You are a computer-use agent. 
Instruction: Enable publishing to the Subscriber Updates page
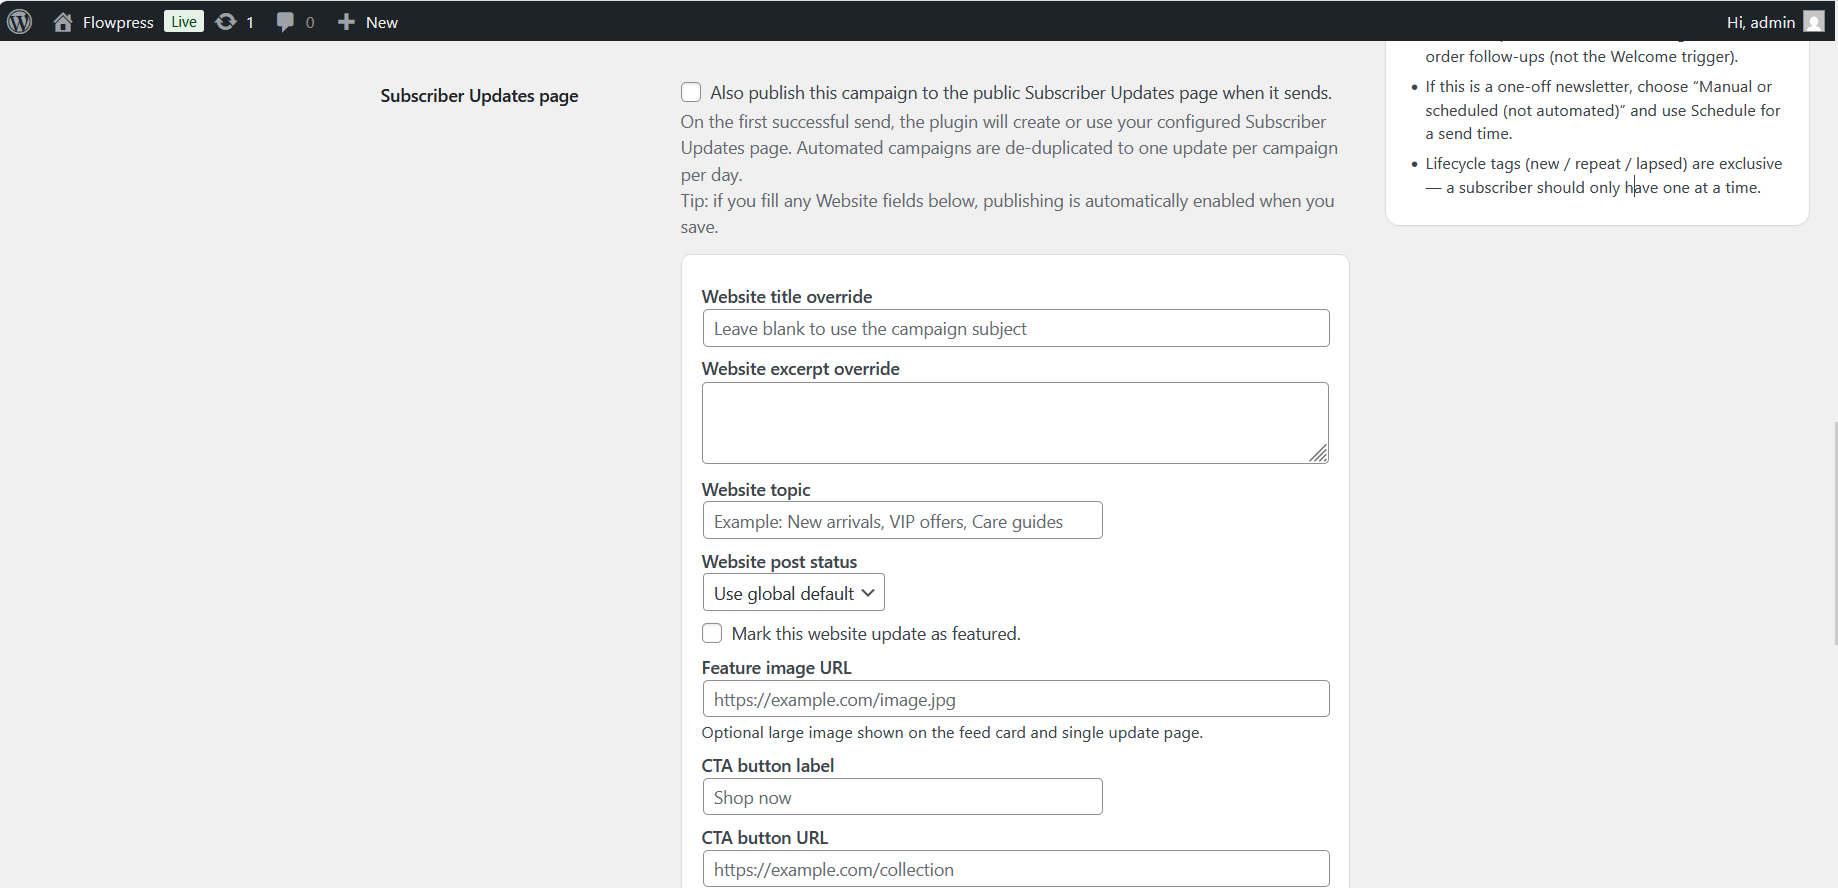pos(691,93)
